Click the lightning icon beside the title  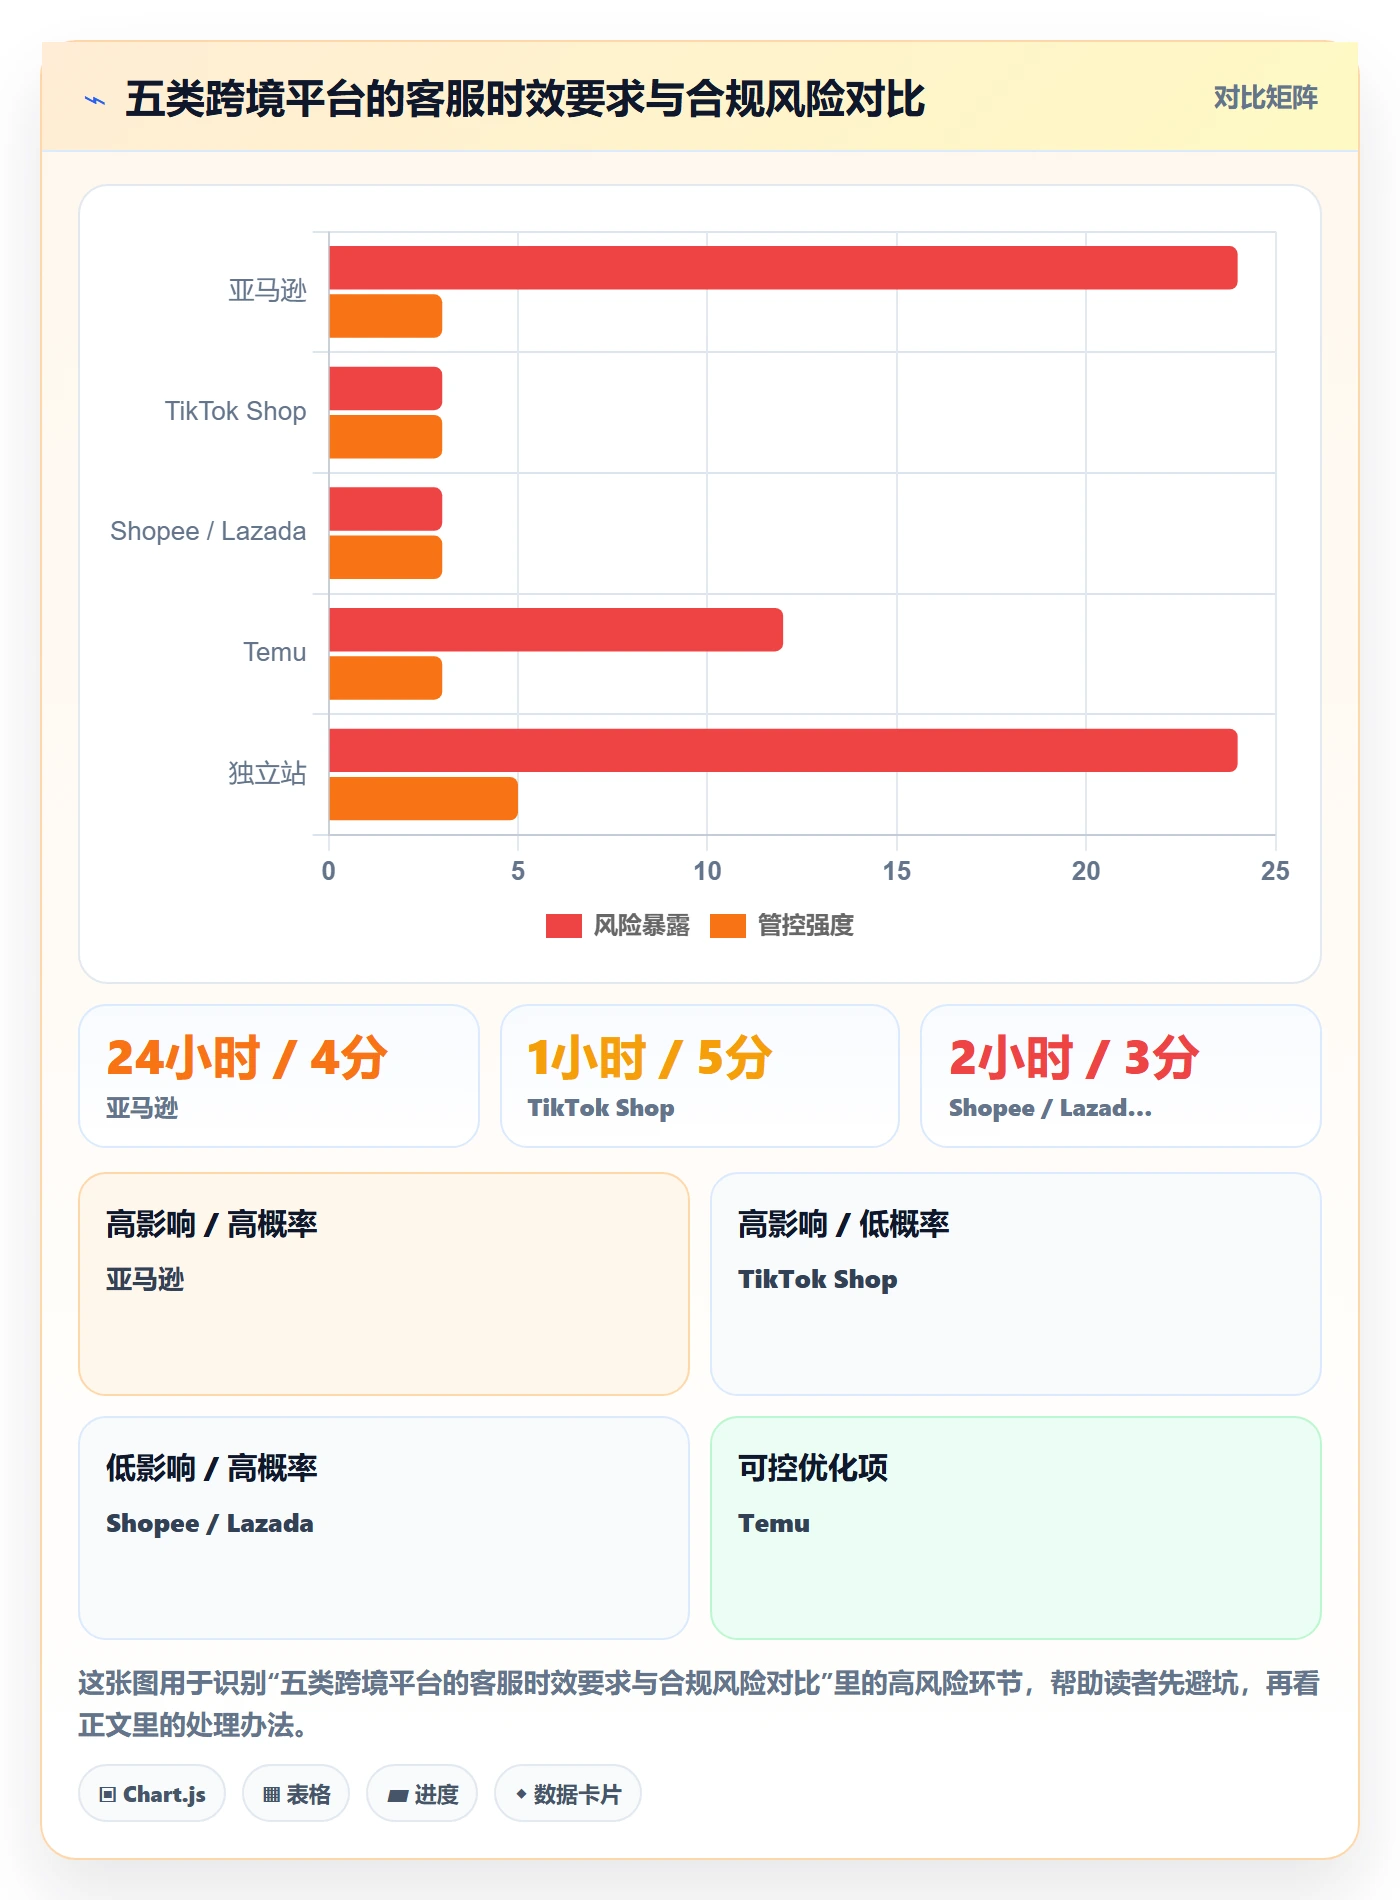click(x=95, y=100)
